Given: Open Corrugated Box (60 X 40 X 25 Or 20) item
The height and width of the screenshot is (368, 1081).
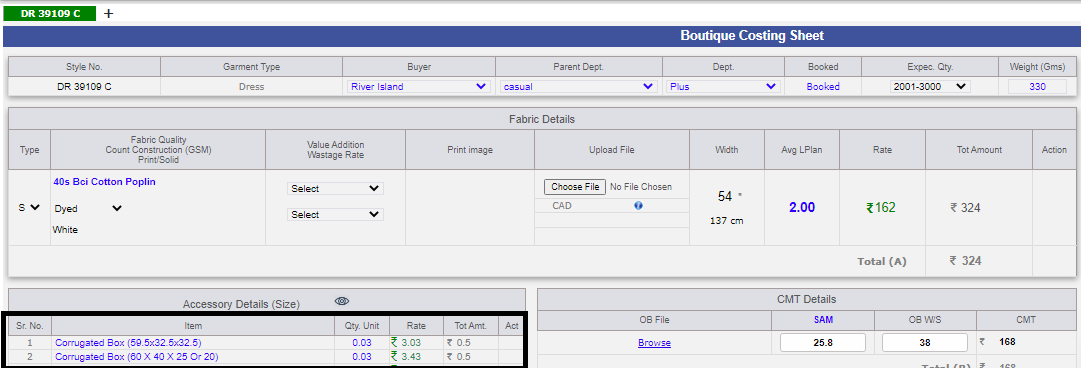Looking at the screenshot, I should (x=137, y=356).
